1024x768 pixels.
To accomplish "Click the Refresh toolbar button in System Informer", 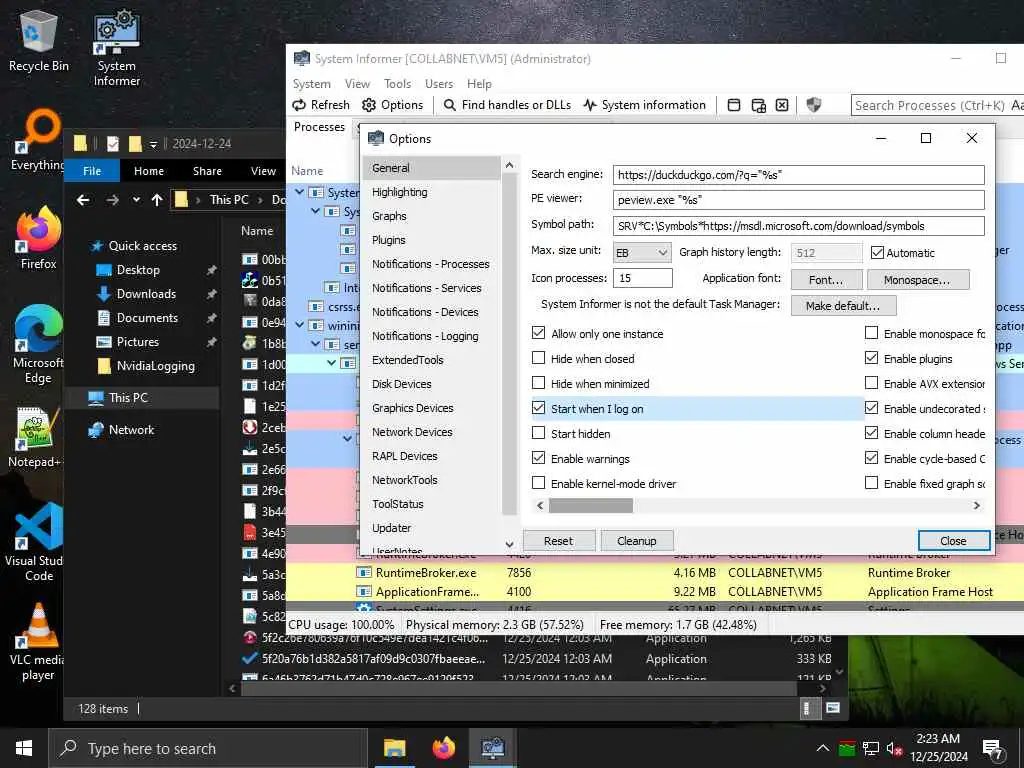I will [321, 105].
